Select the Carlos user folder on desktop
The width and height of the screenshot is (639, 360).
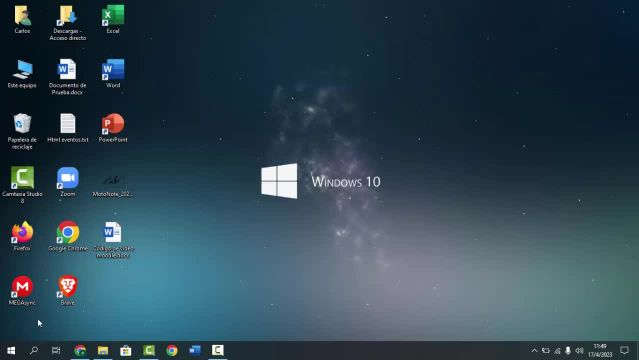(22, 19)
